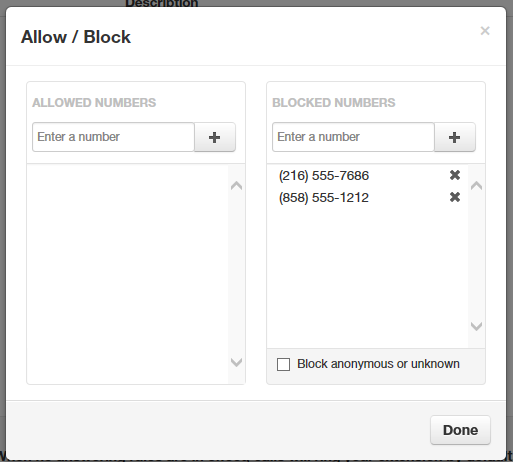Focus the allowed numbers entry field
Image resolution: width=513 pixels, height=462 pixels.
(x=113, y=137)
